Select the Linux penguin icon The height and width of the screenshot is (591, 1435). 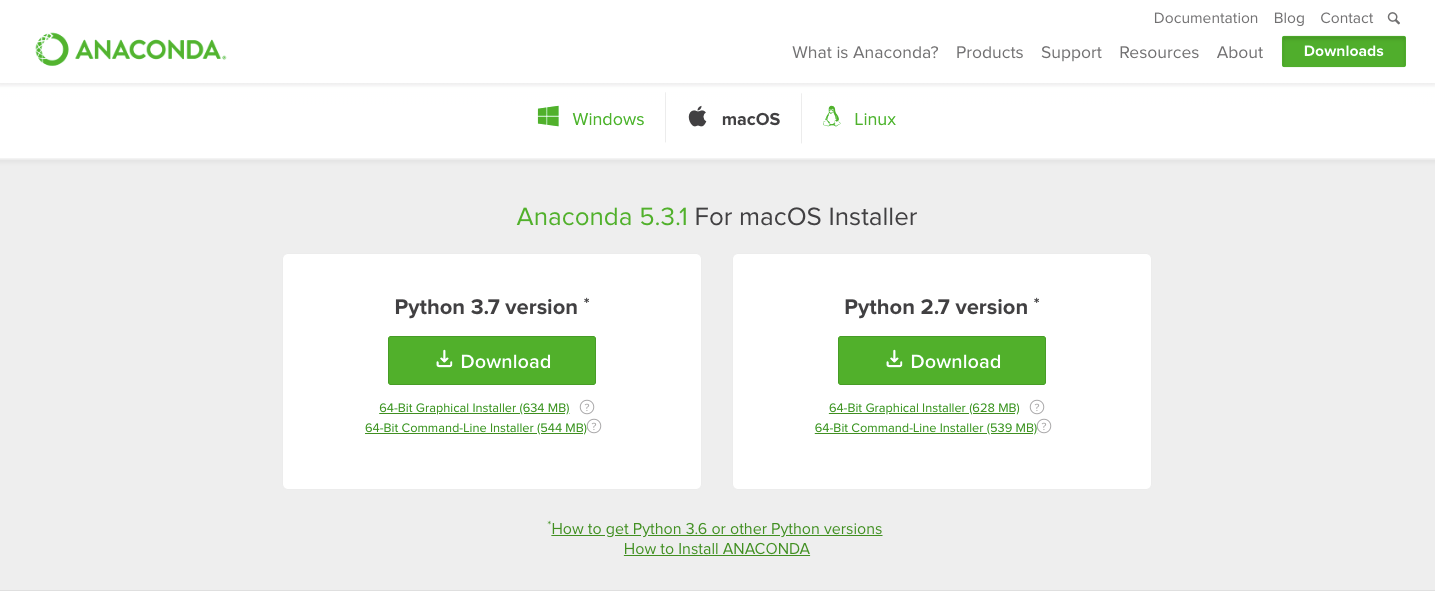[831, 117]
